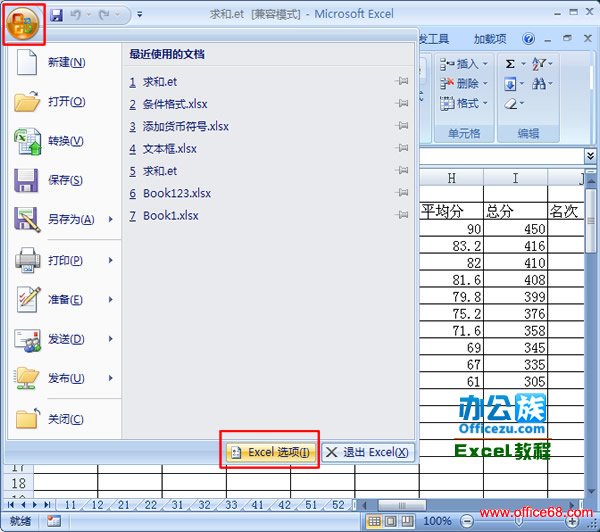The image size is (600, 532).
Task: Open Customize Quick Access Toolbar arrow
Action: pyautogui.click(x=140, y=15)
